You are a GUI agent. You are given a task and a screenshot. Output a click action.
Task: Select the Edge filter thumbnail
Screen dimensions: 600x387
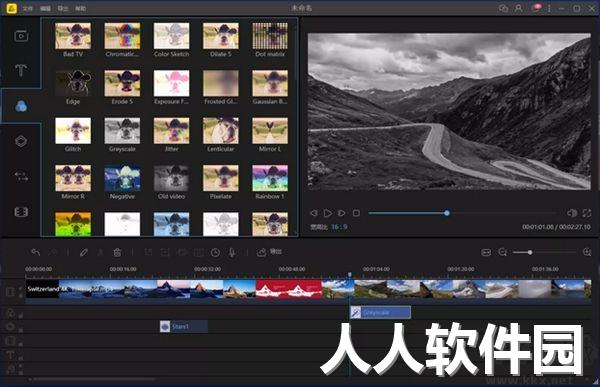pos(73,83)
